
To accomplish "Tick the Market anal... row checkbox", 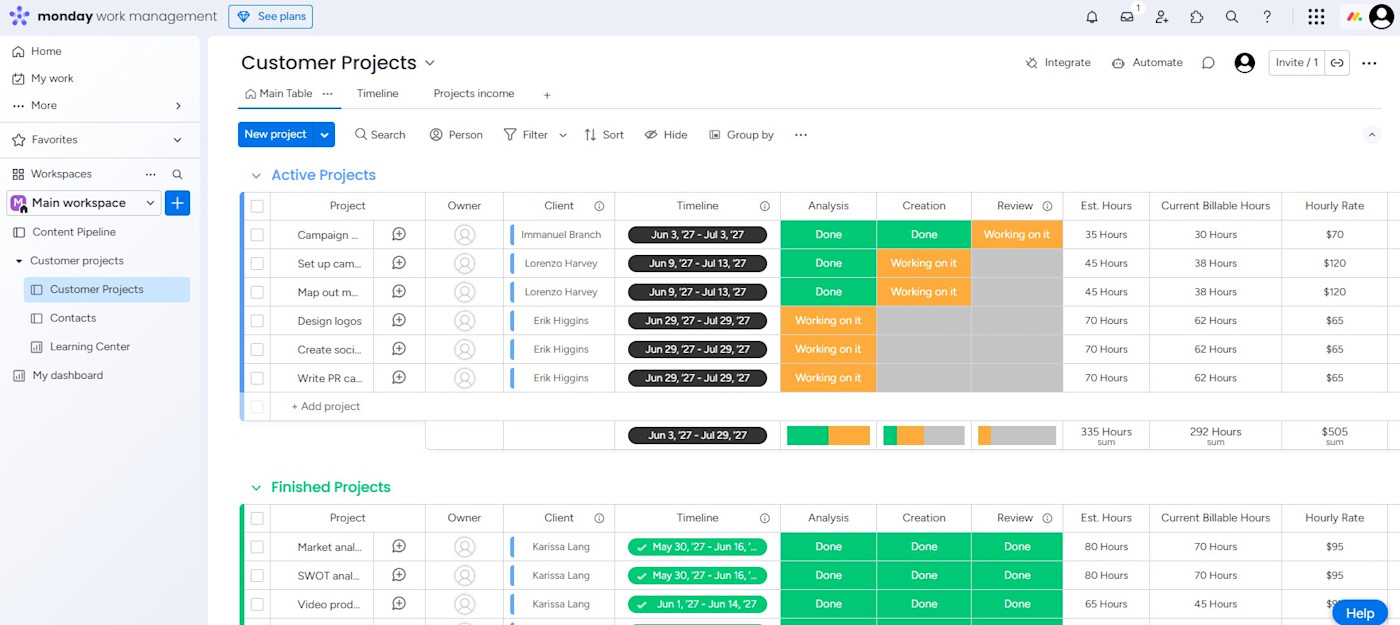I will click(x=257, y=547).
